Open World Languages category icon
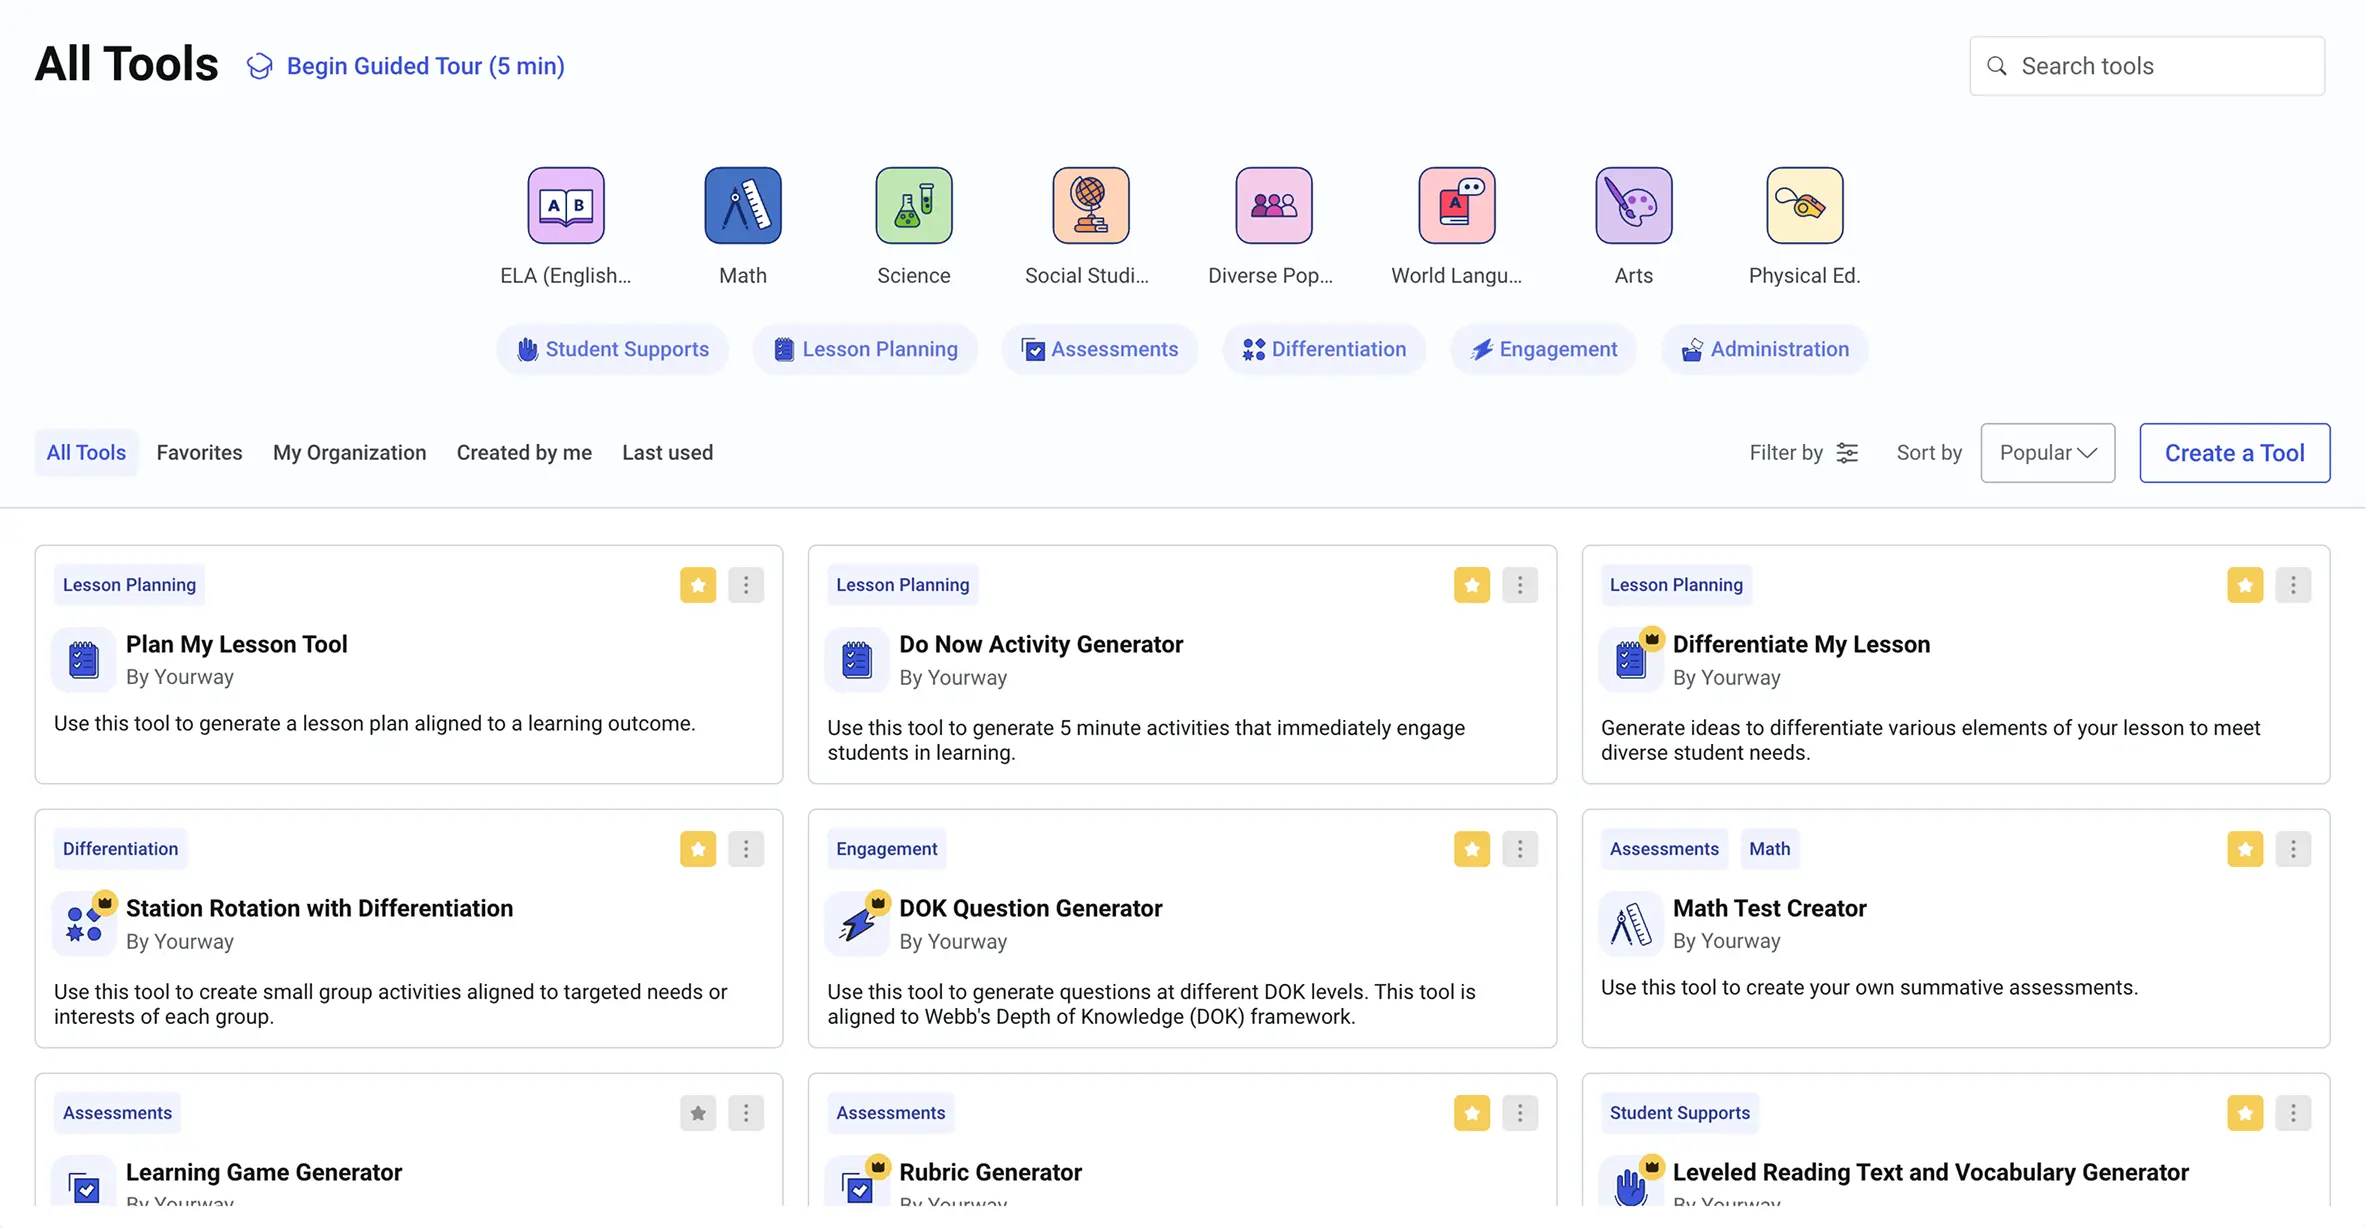The height and width of the screenshot is (1229, 2366). tap(1456, 206)
